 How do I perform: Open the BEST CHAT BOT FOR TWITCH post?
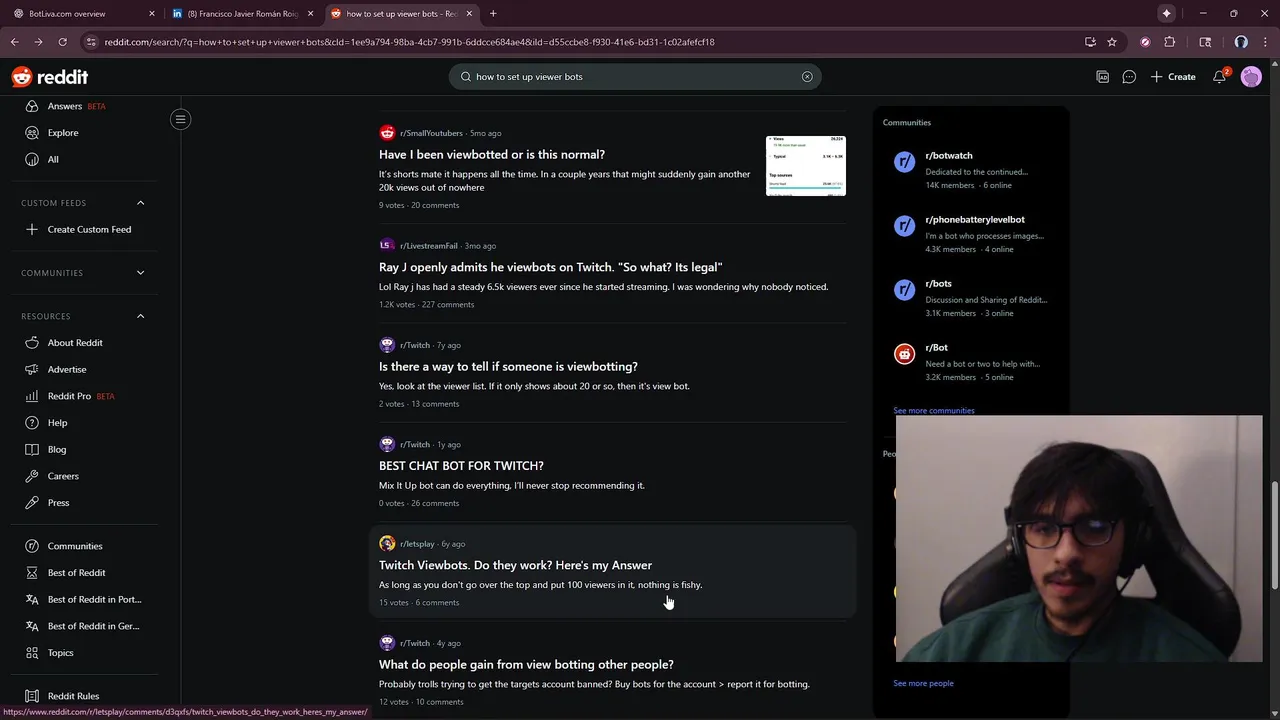click(x=461, y=466)
